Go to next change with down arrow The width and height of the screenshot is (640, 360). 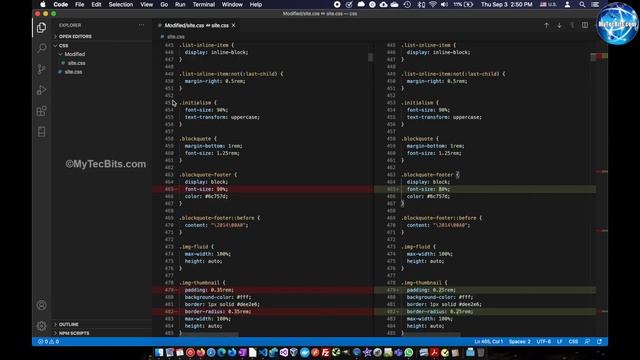[x=559, y=25]
